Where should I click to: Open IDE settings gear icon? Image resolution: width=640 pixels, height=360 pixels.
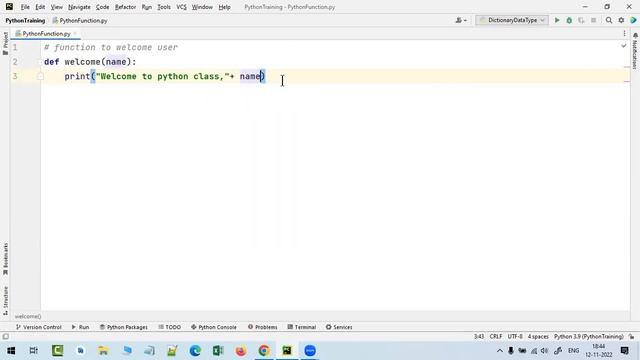point(621,20)
